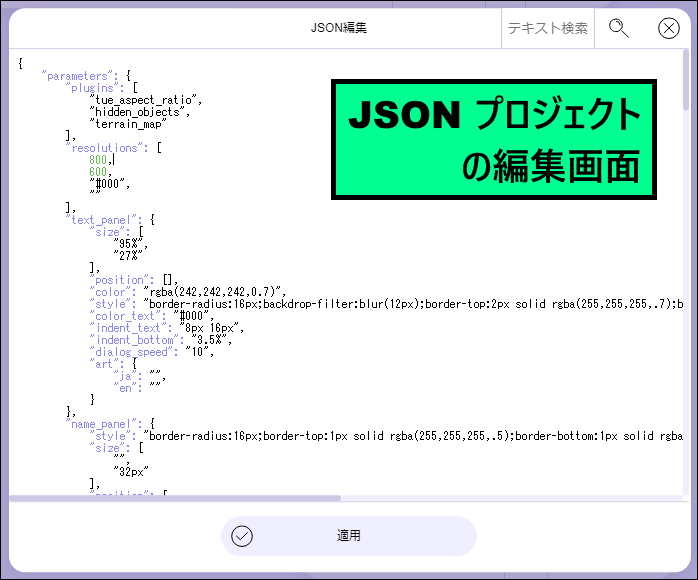Click the "hidden_objects" plugin entry
The image size is (698, 580).
click(139, 112)
